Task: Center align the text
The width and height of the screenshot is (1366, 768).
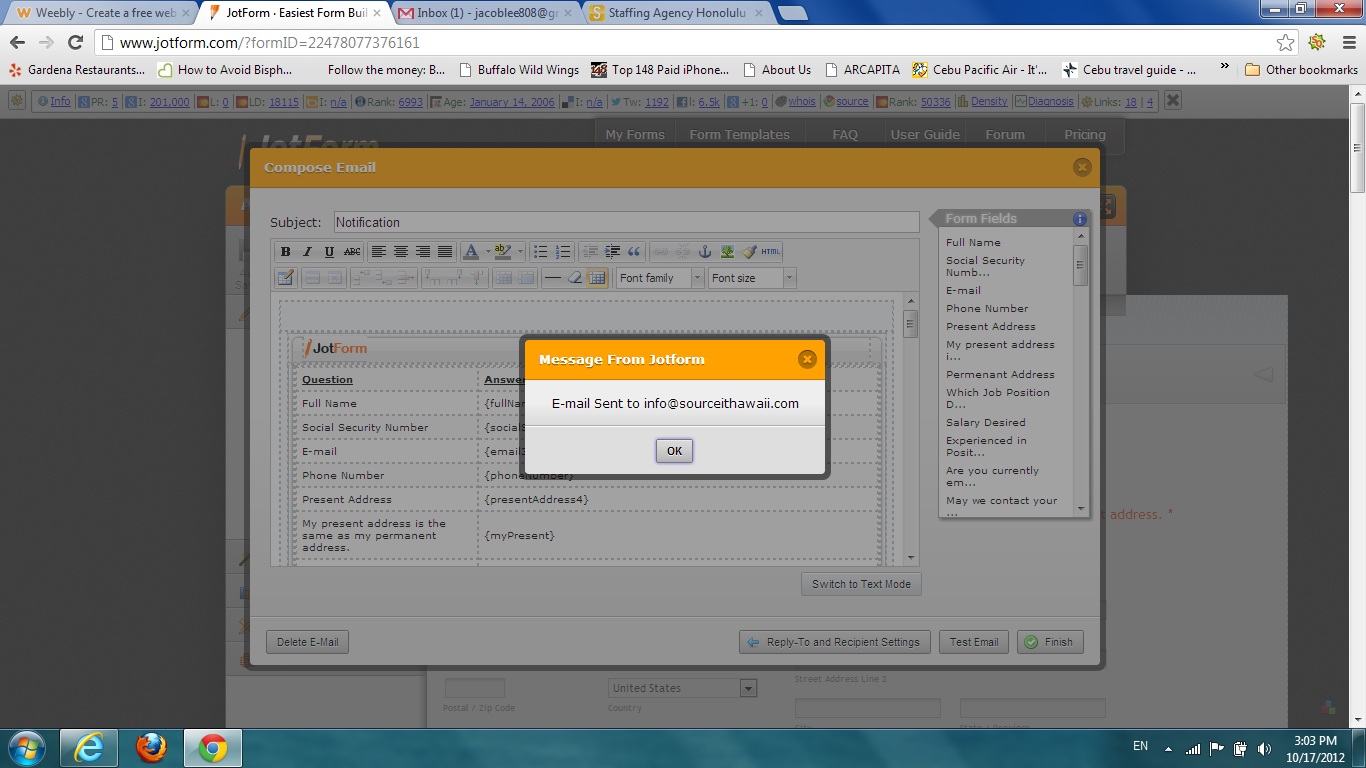Action: click(401, 252)
